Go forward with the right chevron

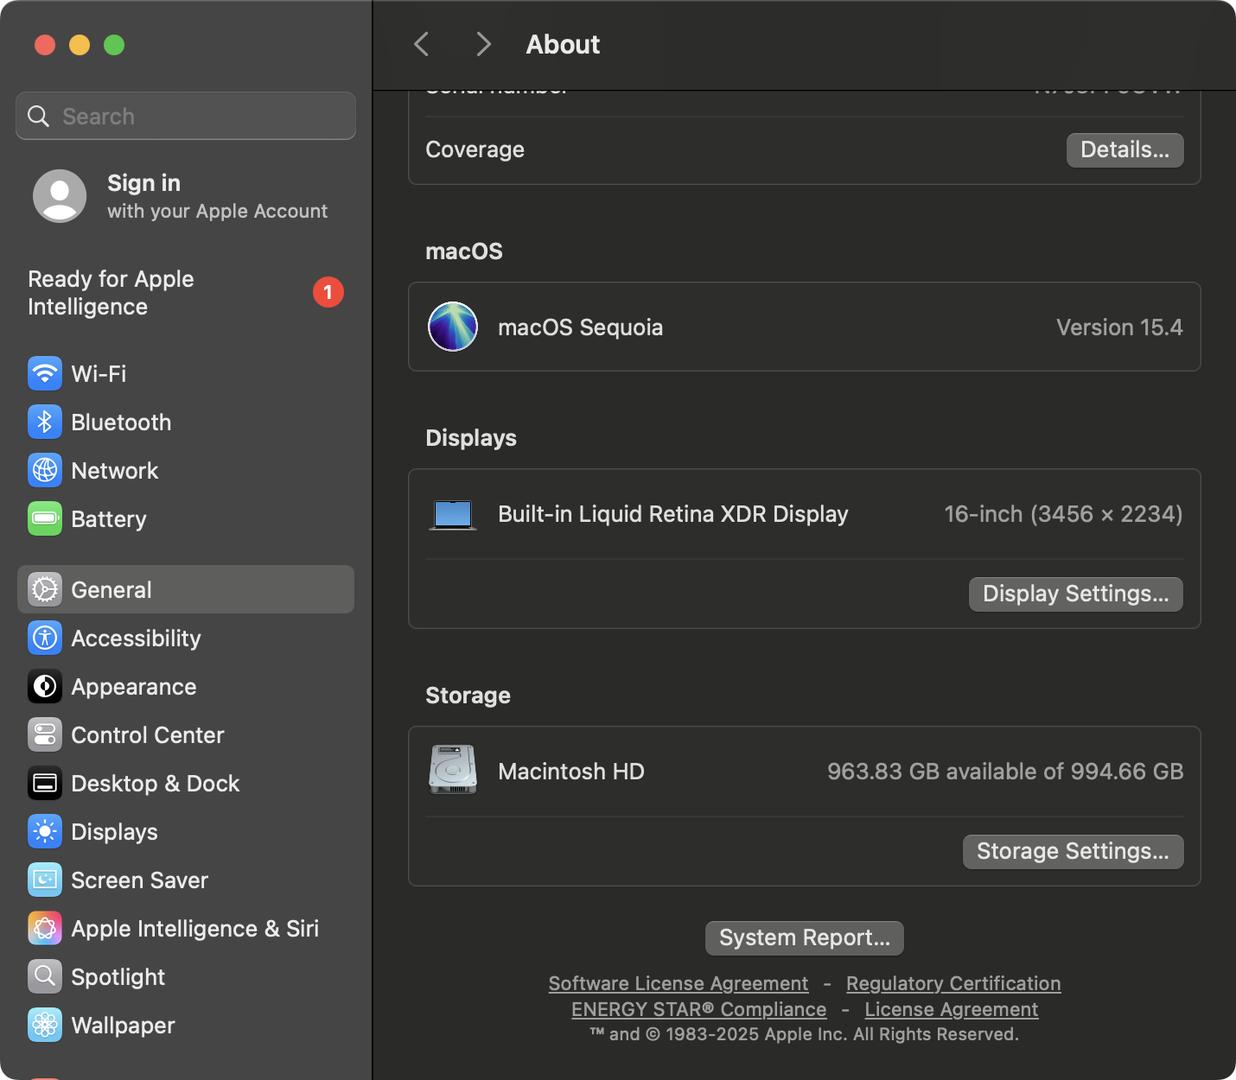[x=484, y=44]
